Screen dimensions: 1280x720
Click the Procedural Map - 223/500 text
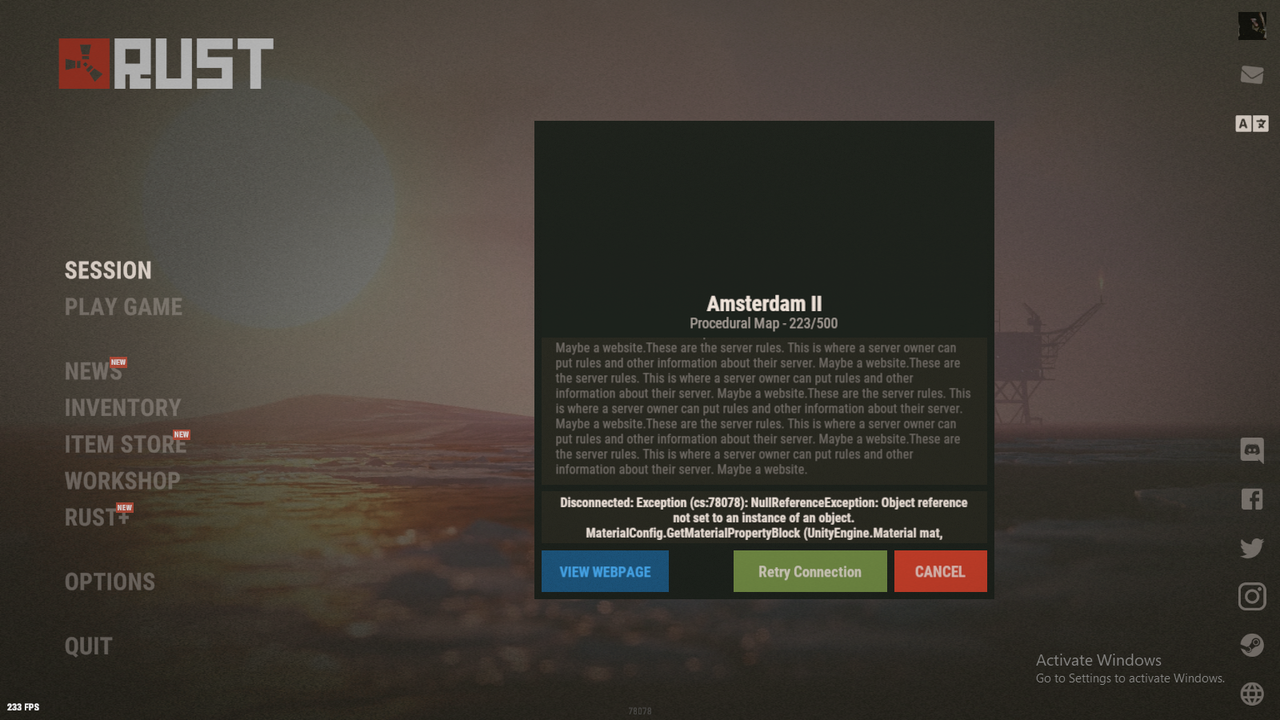(x=764, y=324)
